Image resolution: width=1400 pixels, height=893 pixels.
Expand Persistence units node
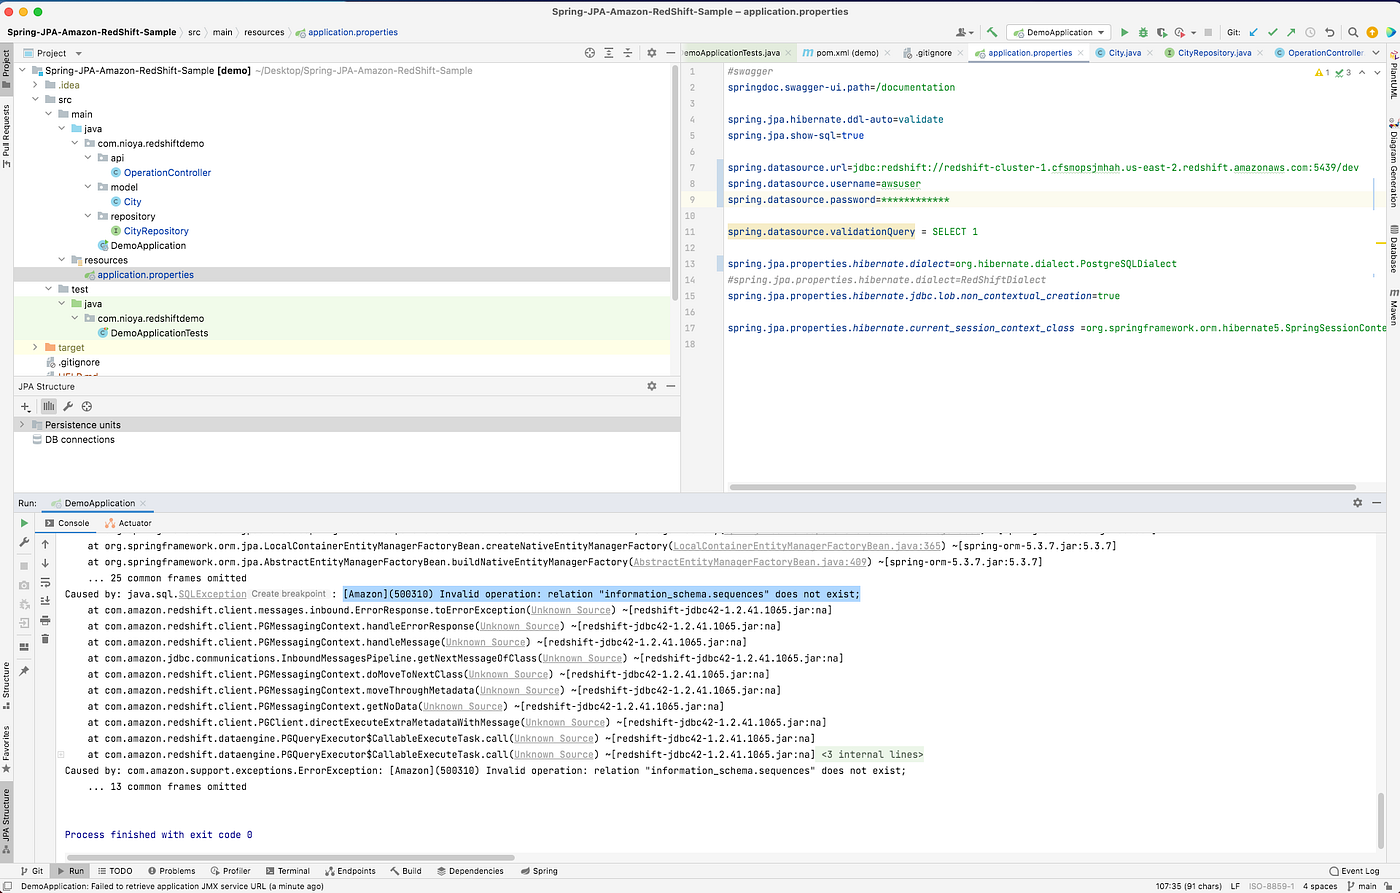[x=23, y=425]
